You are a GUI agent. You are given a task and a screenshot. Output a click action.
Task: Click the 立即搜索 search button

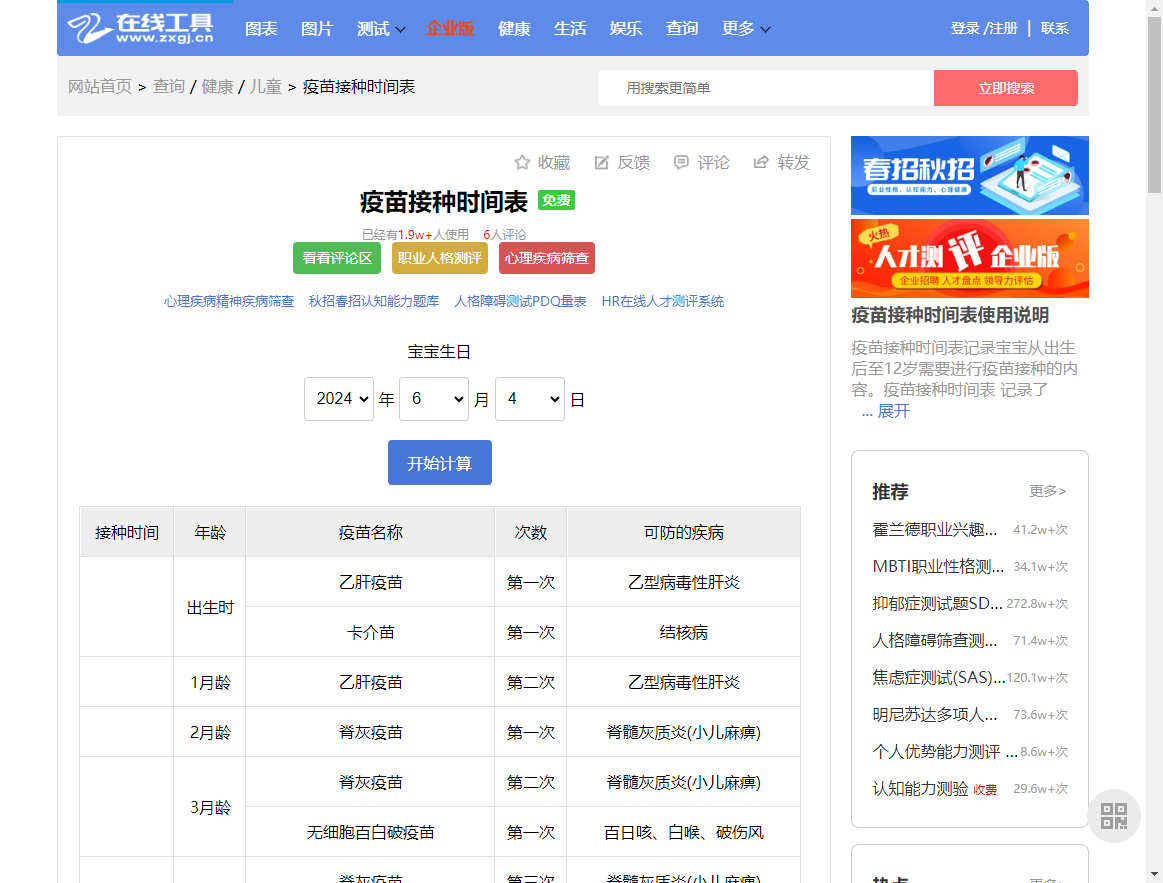(x=1006, y=88)
